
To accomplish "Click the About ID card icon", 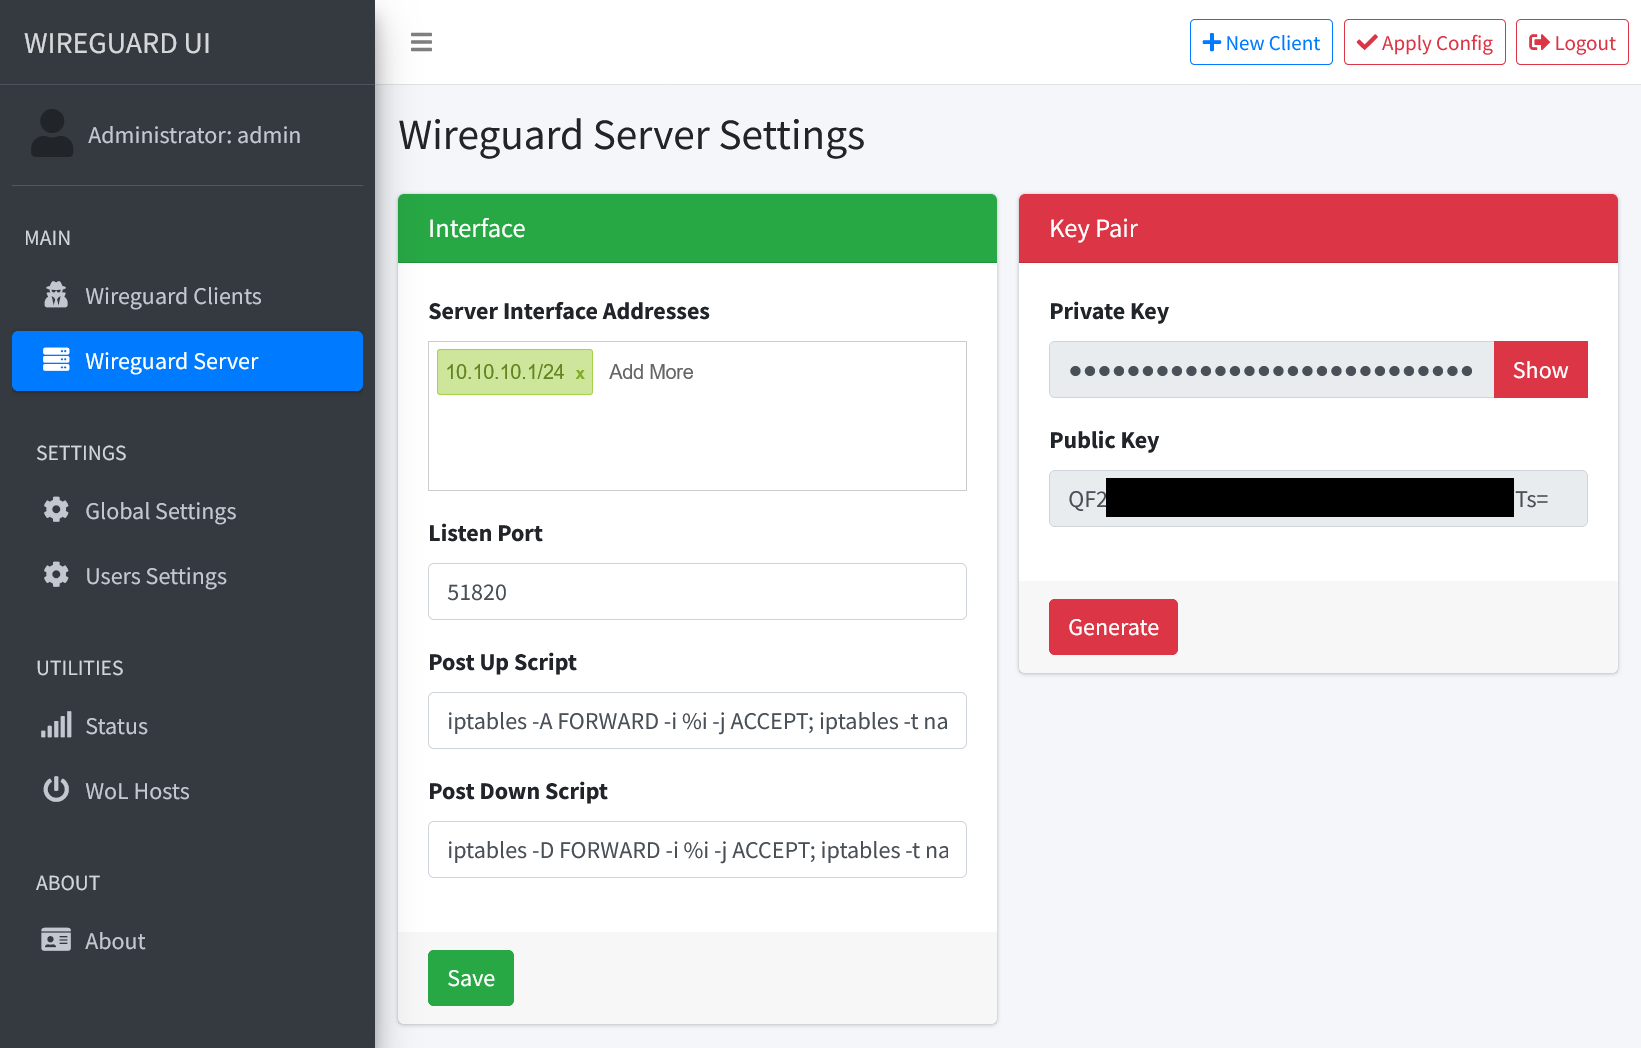I will (x=56, y=940).
